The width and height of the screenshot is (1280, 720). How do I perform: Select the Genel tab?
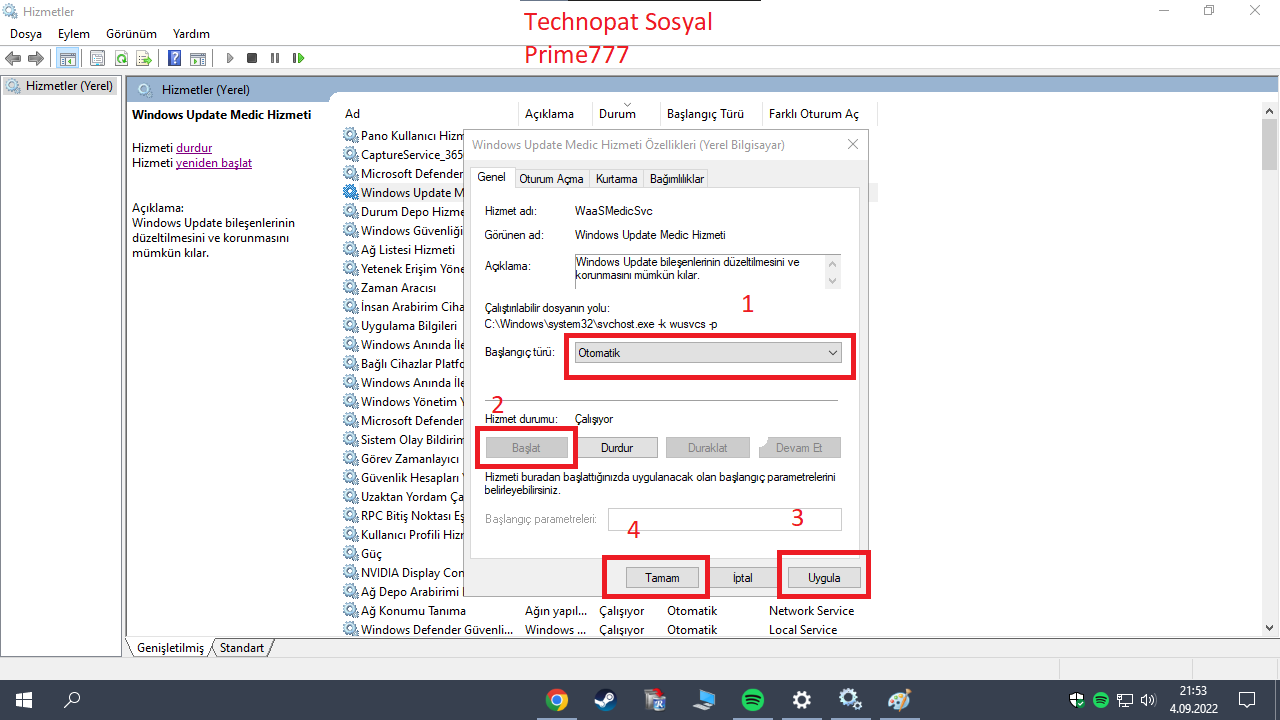(491, 177)
